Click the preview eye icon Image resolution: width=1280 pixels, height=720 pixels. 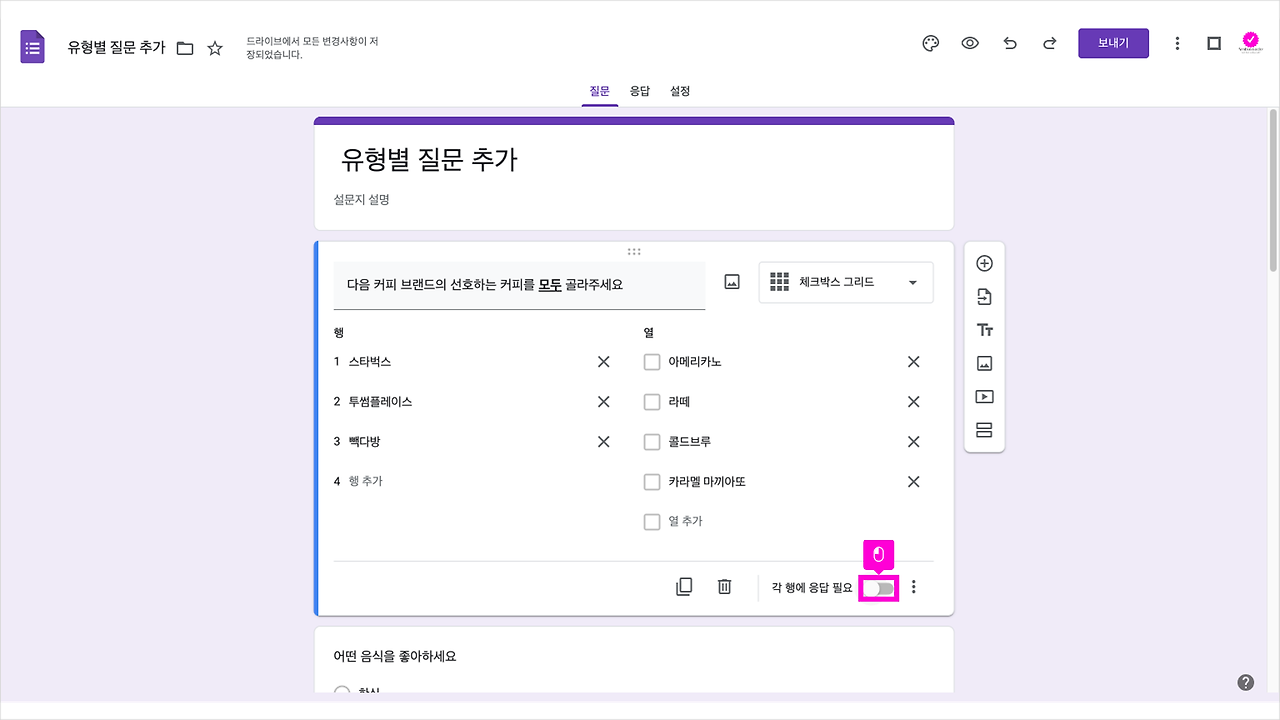click(970, 43)
